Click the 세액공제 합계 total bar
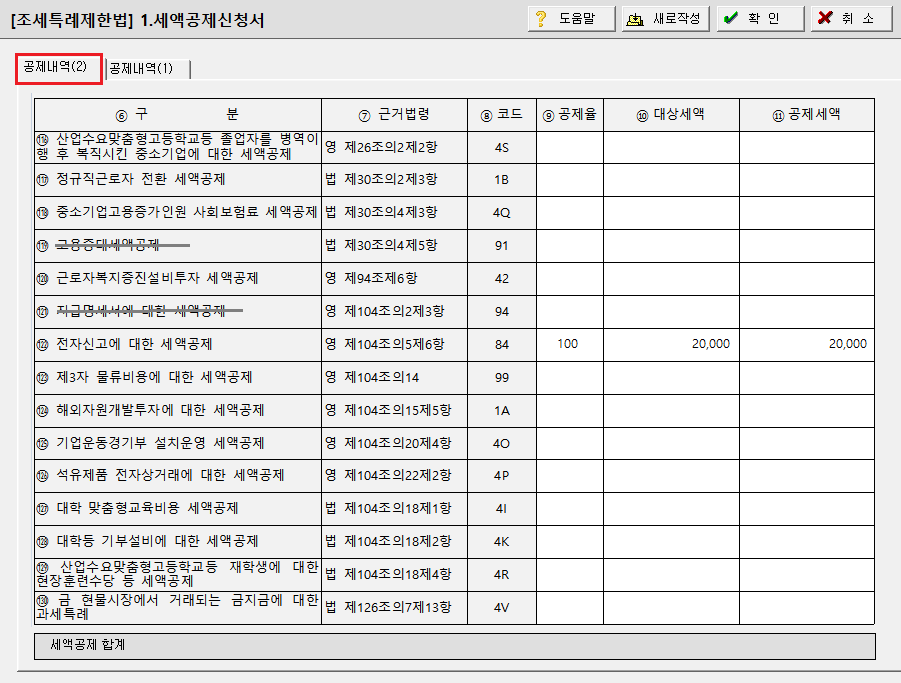Screen dimensions: 901x683 455,646
